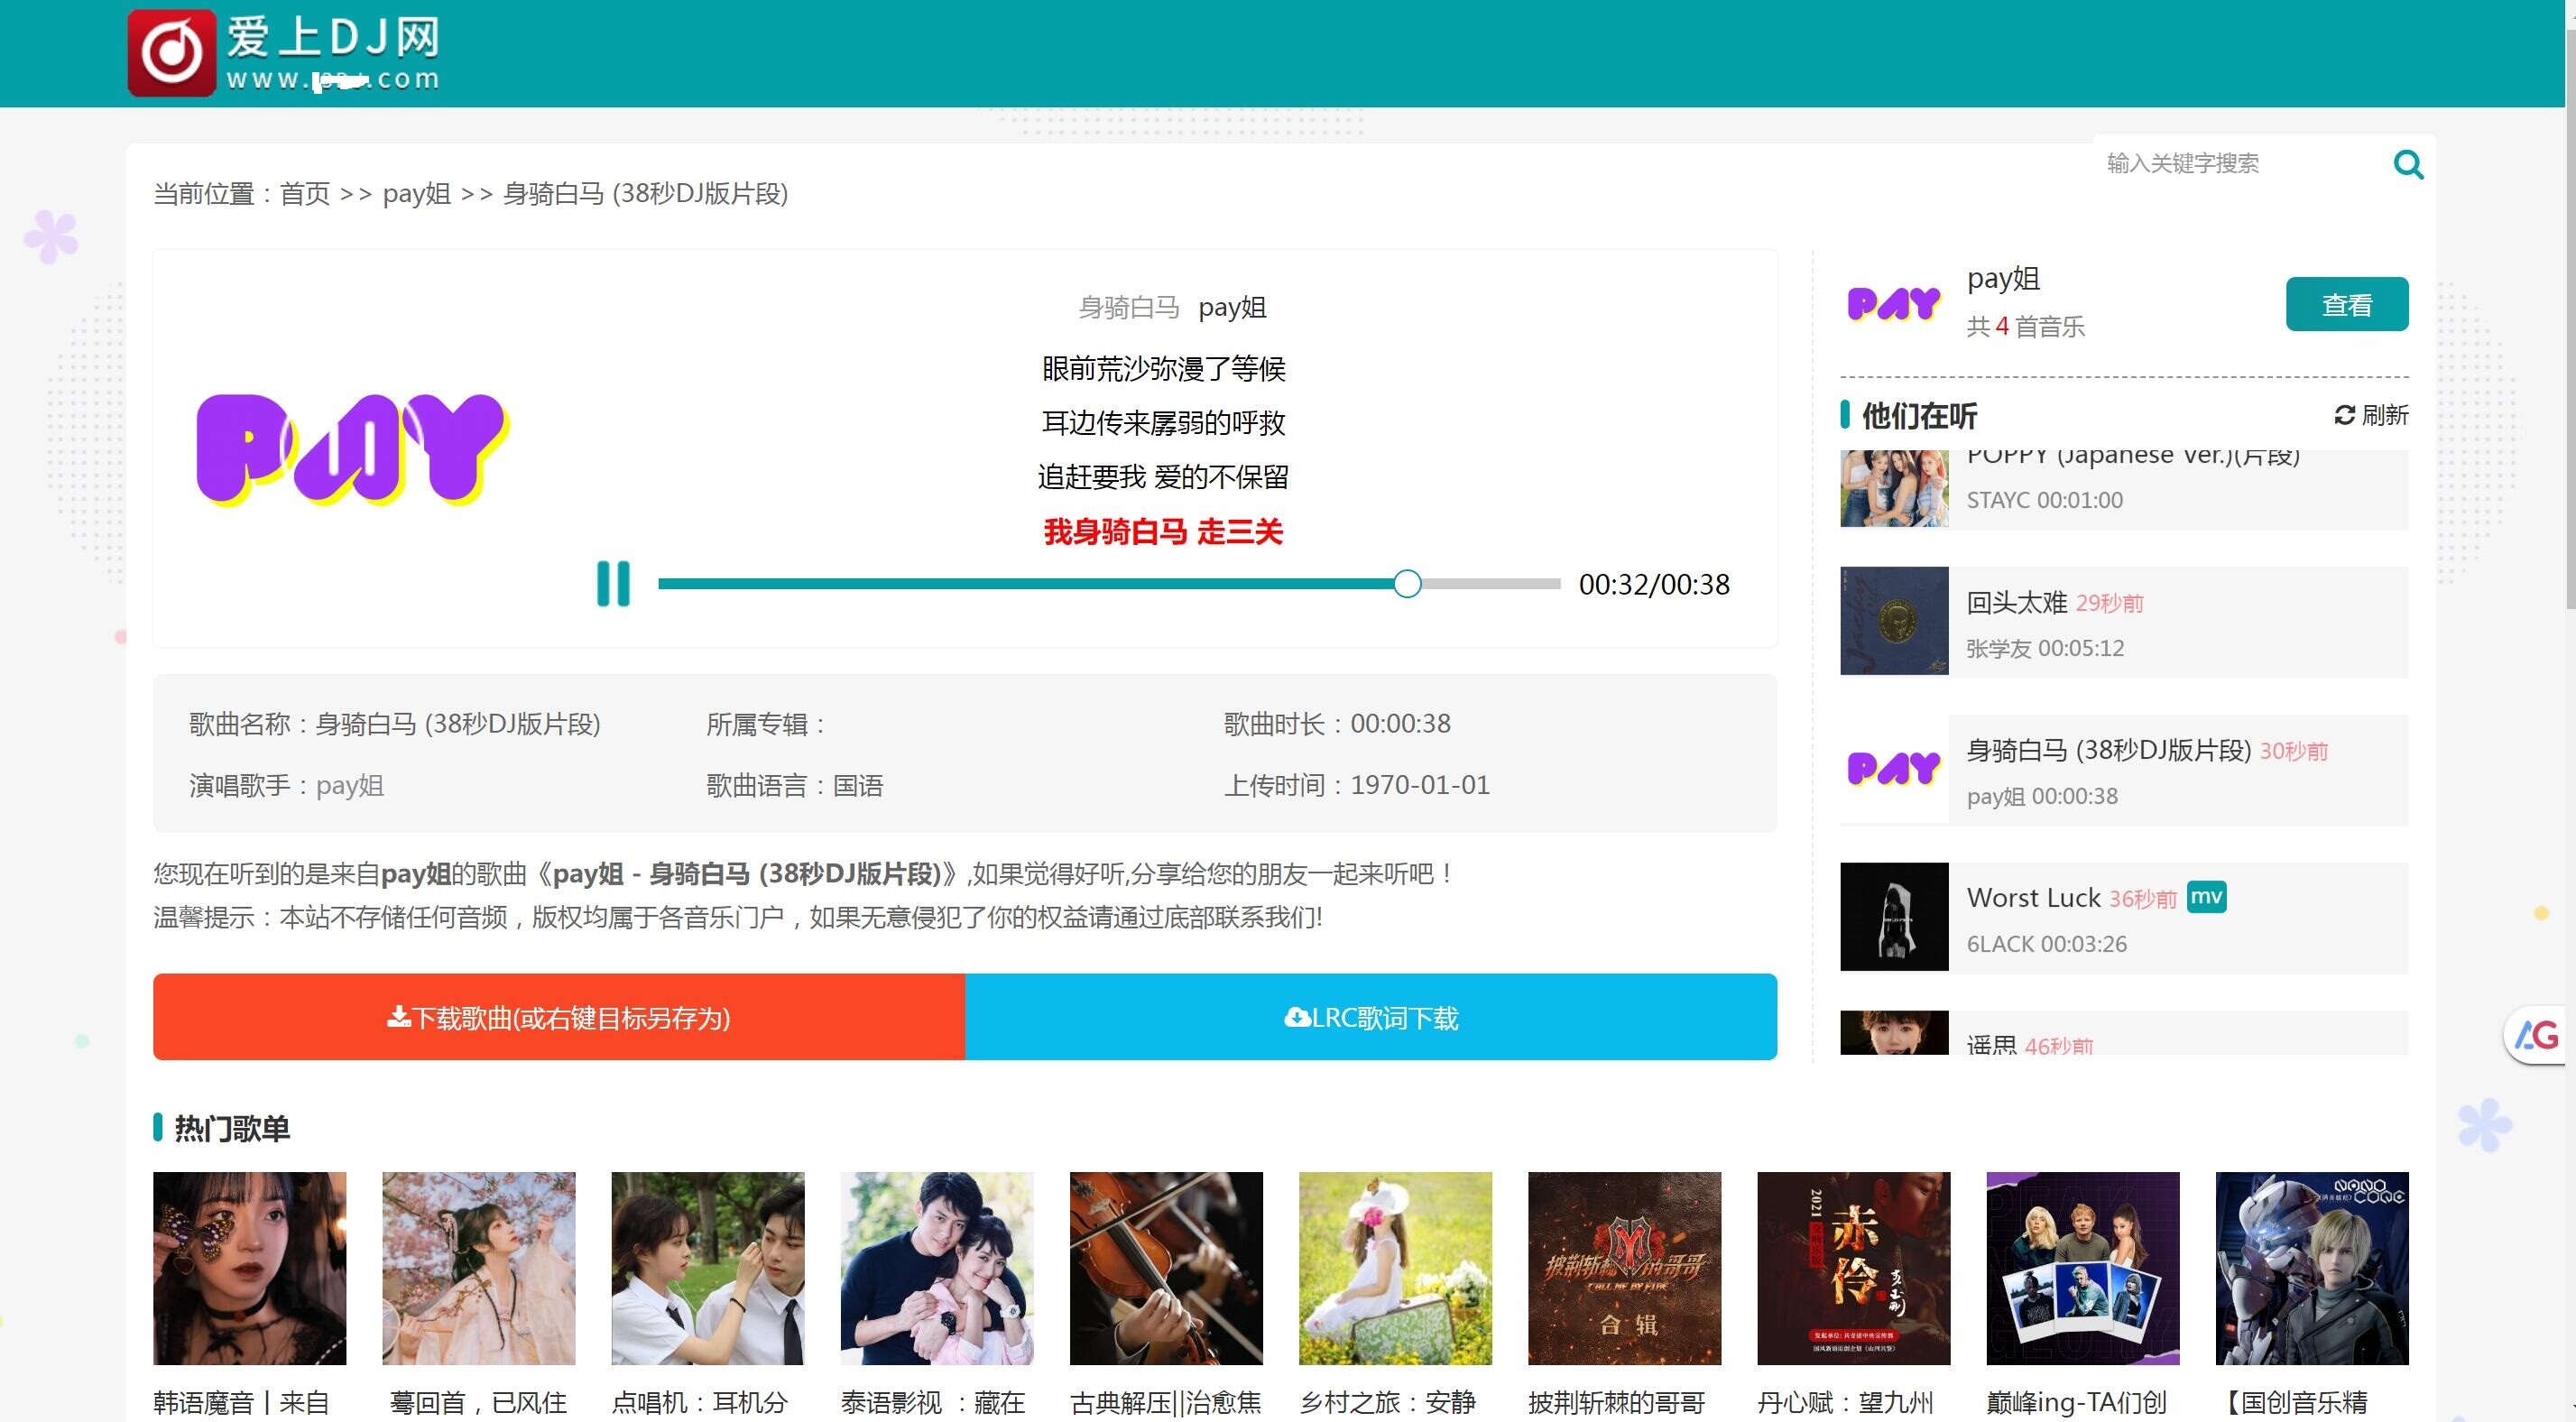Image resolution: width=2576 pixels, height=1422 pixels.
Task: Click PAY thumbnail in listening list
Action: 1894,769
